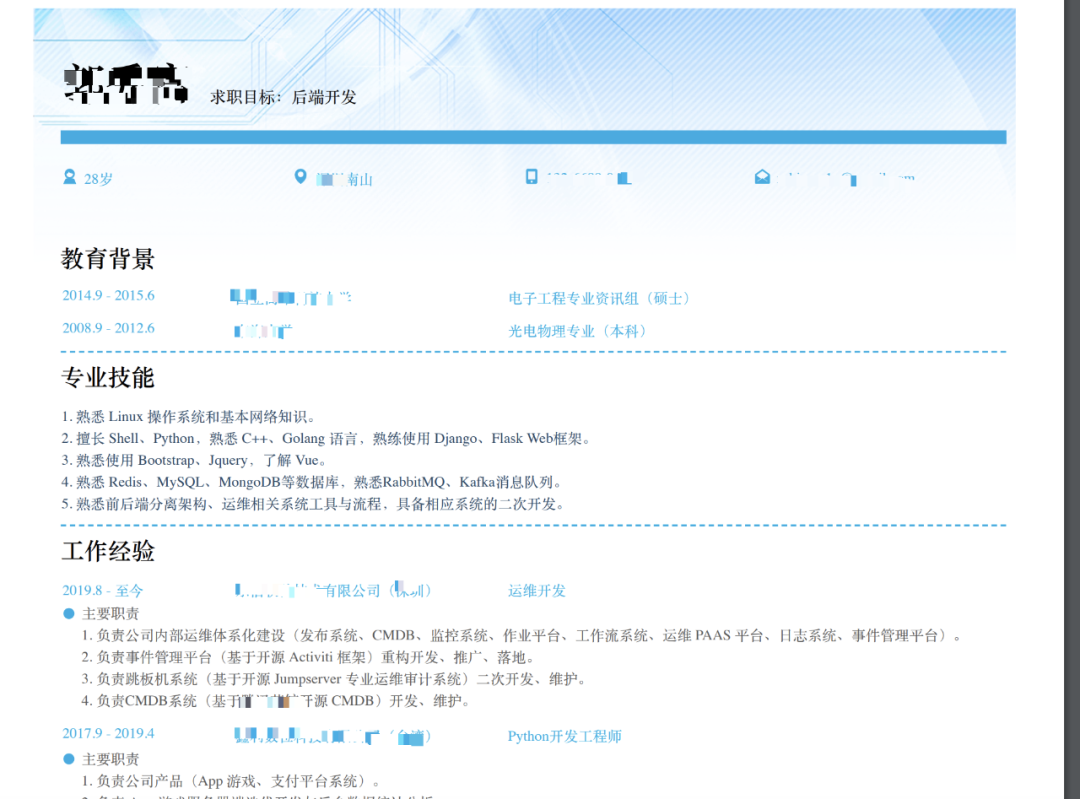Click the mobile phone icon
The height and width of the screenshot is (799, 1080).
(x=532, y=177)
